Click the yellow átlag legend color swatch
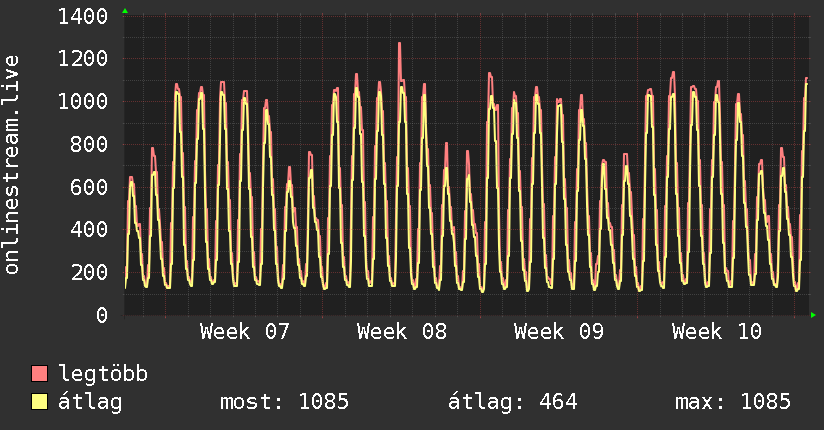The width and height of the screenshot is (824, 430). tap(39, 402)
